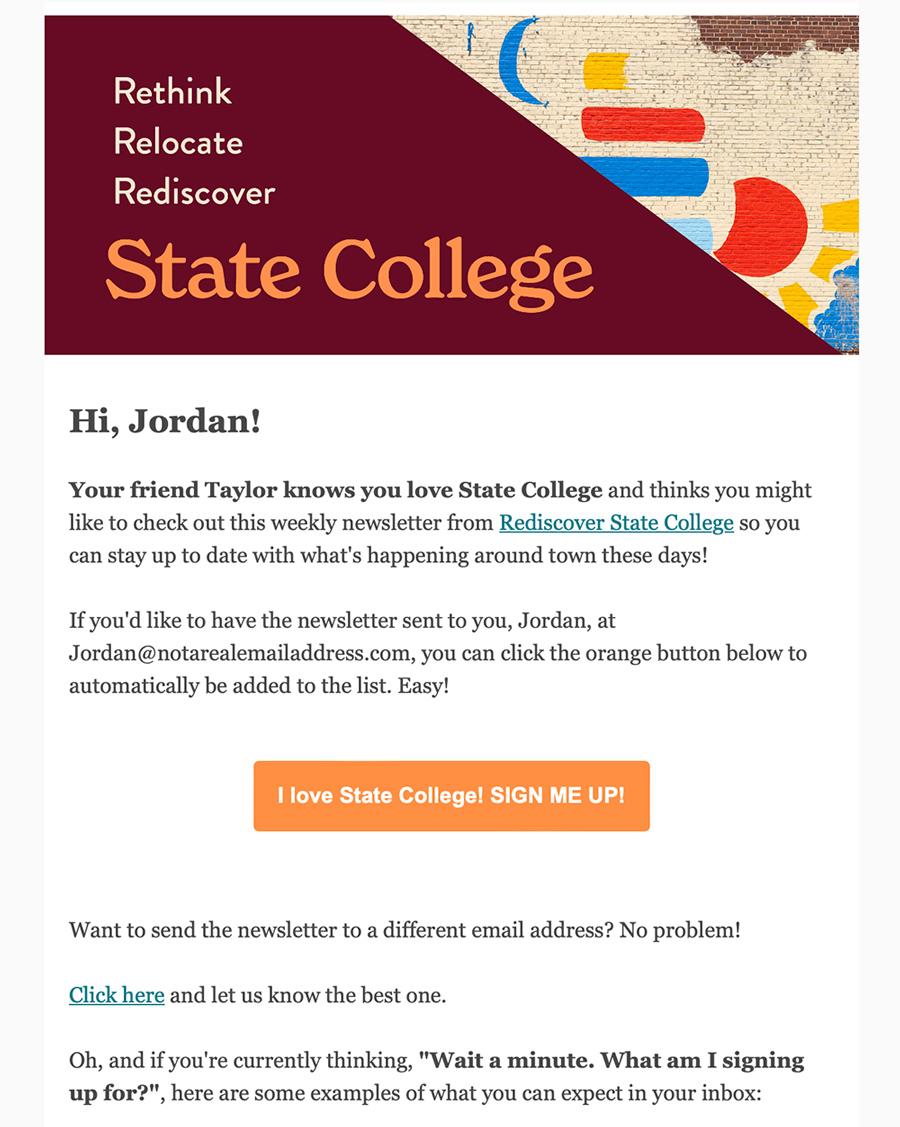This screenshot has width=900, height=1127.
Task: Click the blue crescent painted on the wall
Action: (x=518, y=61)
